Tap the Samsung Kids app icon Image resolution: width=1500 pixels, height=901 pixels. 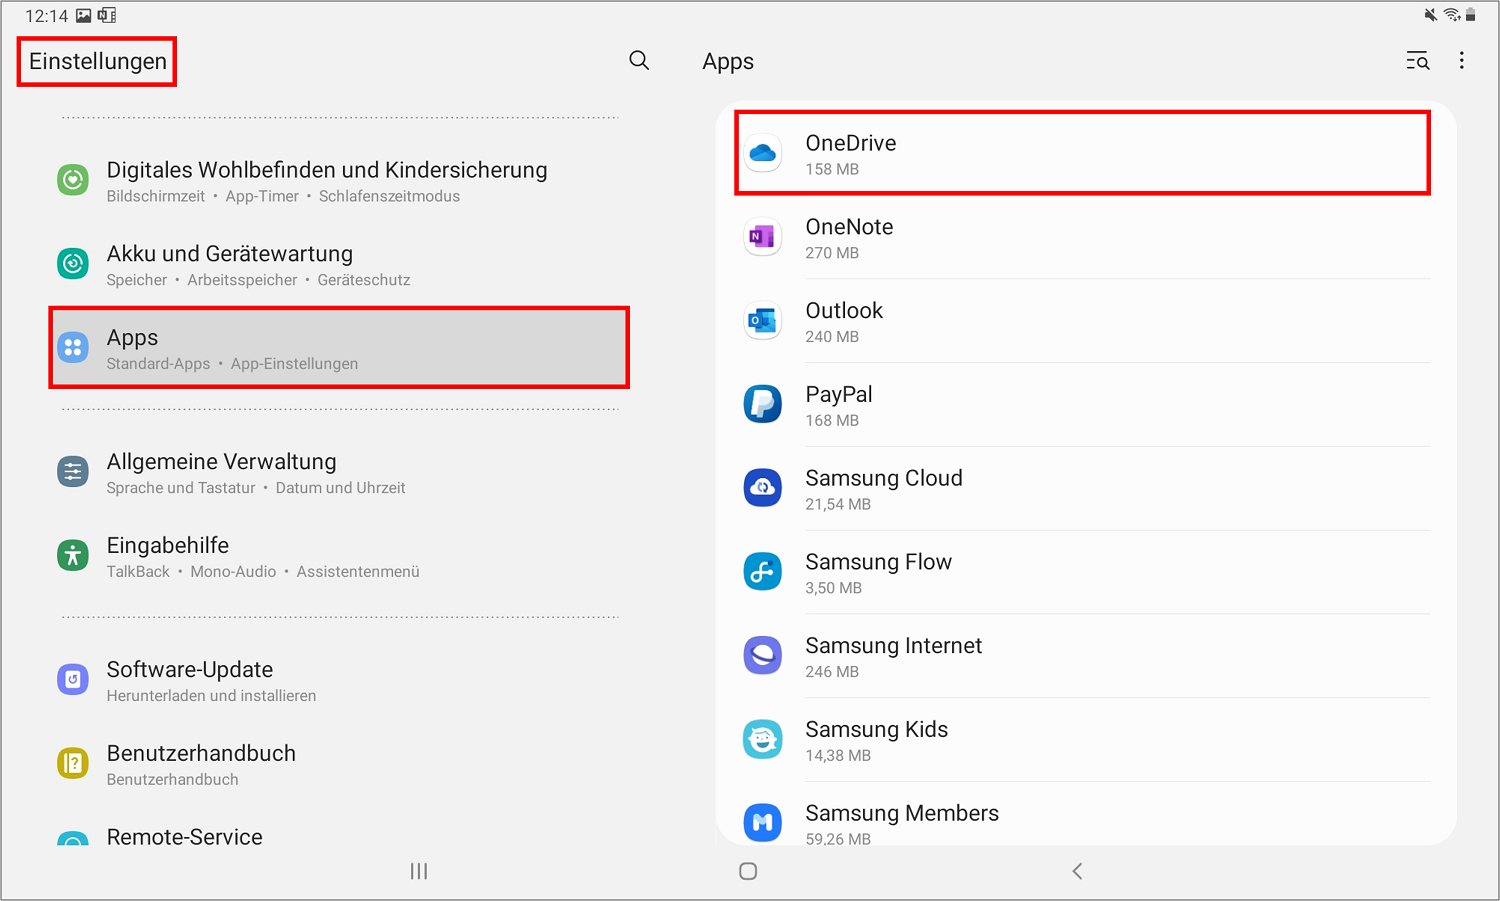tap(763, 740)
